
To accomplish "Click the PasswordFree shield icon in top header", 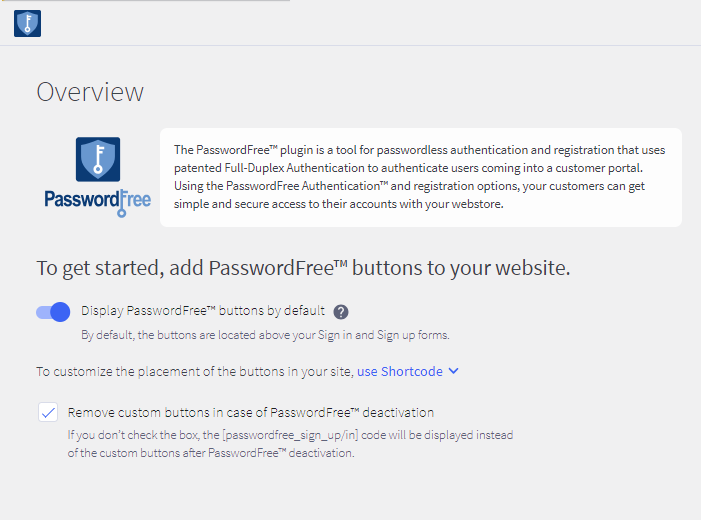I will 27,24.
